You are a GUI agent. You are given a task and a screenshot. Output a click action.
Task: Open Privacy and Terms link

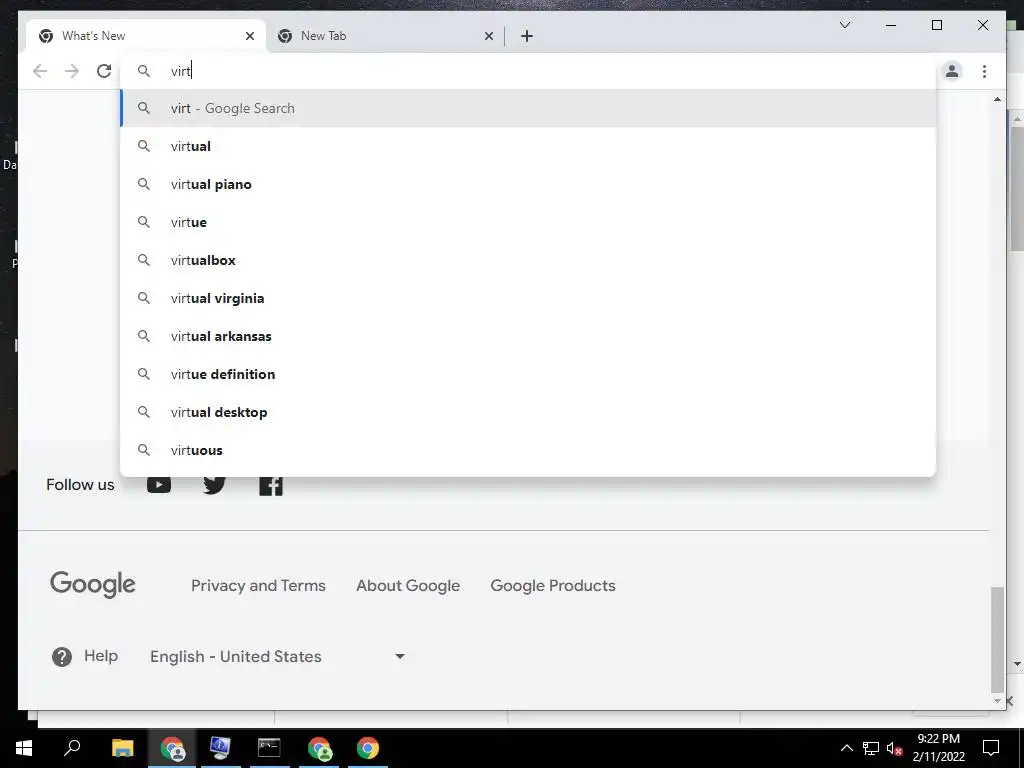click(x=258, y=585)
